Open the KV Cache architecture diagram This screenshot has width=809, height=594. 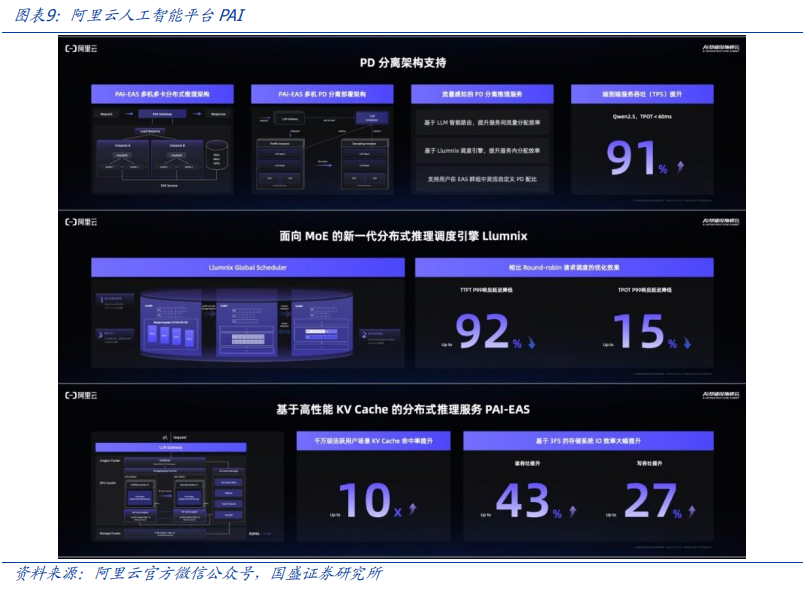pyautogui.click(x=187, y=486)
